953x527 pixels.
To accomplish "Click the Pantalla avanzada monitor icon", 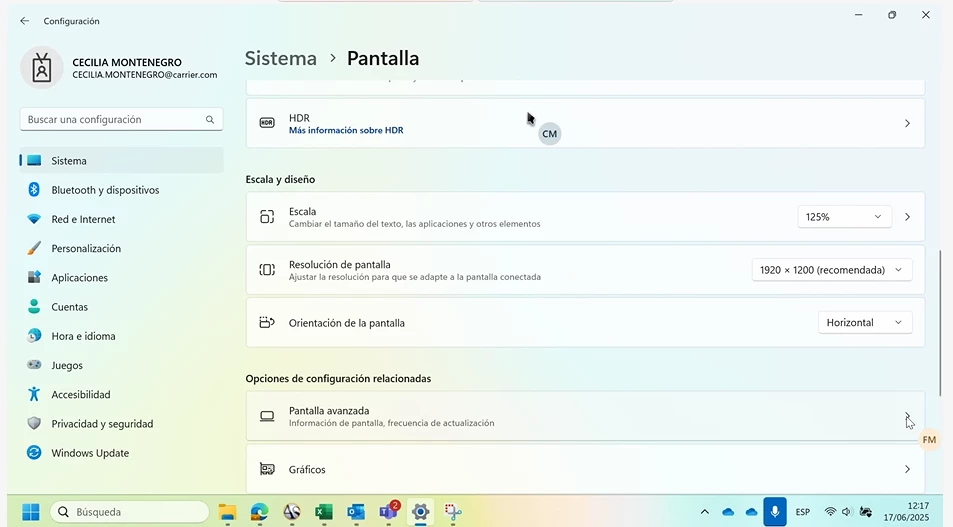I will coord(267,416).
